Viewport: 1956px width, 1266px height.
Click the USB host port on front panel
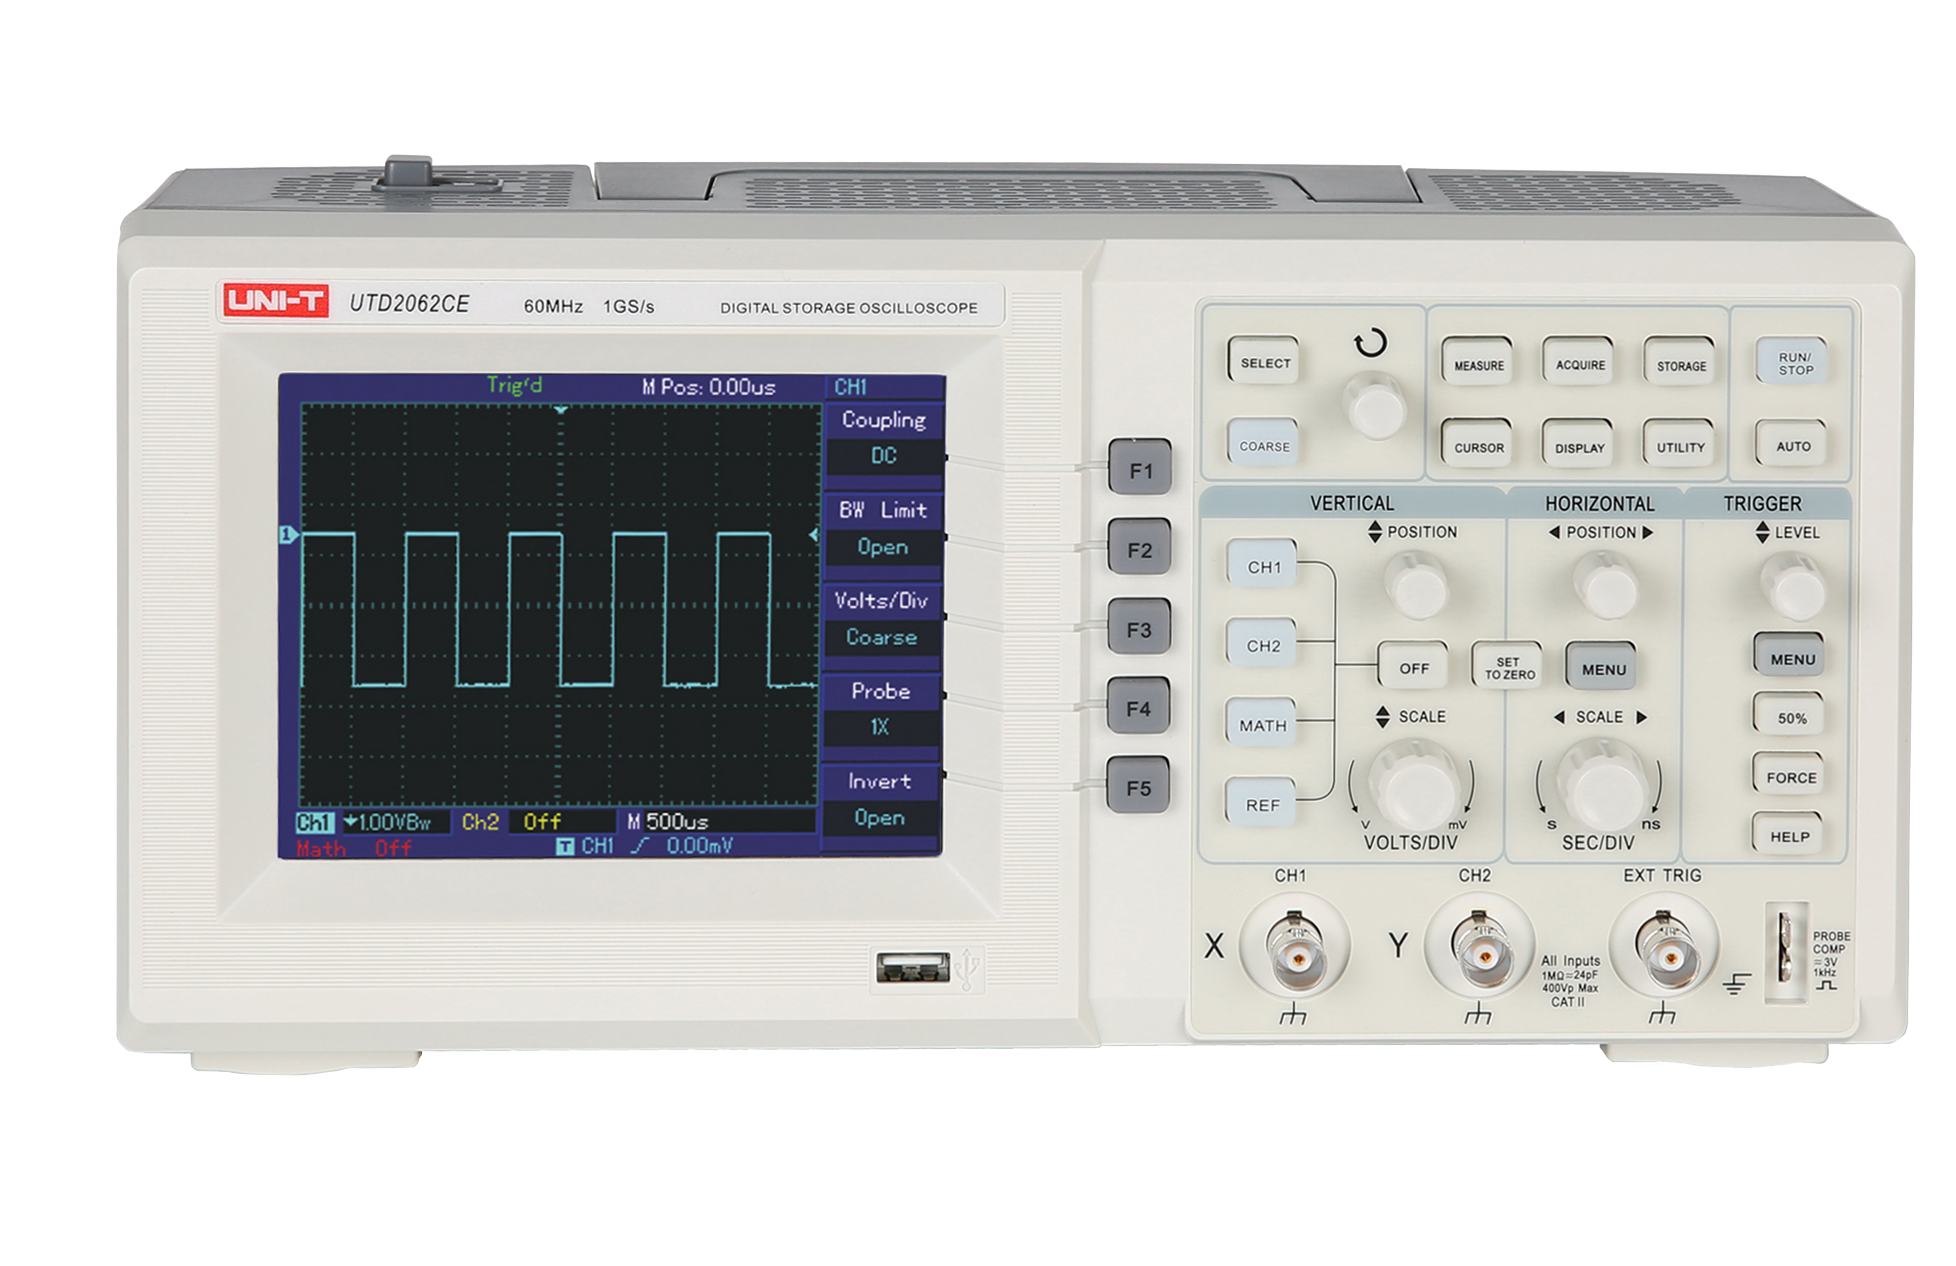click(913, 967)
